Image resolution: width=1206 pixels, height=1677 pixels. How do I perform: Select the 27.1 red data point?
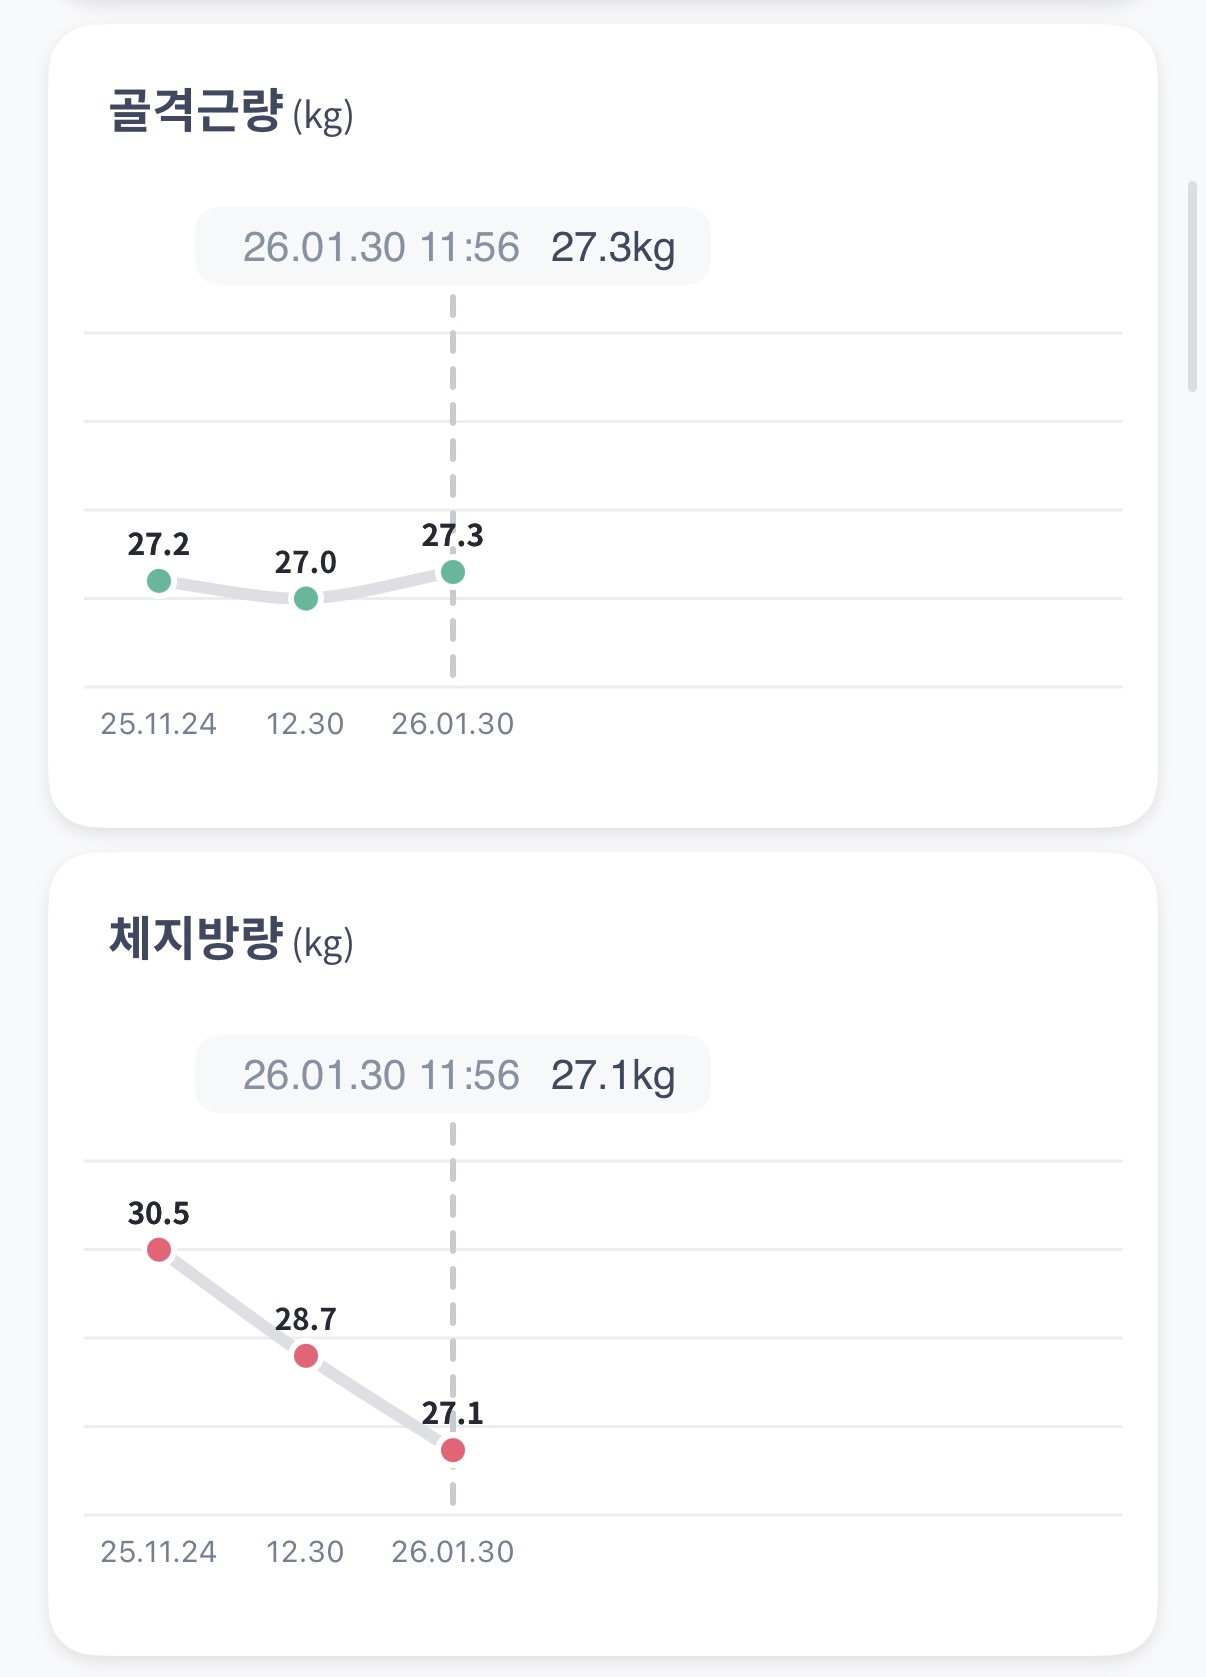click(x=453, y=1450)
